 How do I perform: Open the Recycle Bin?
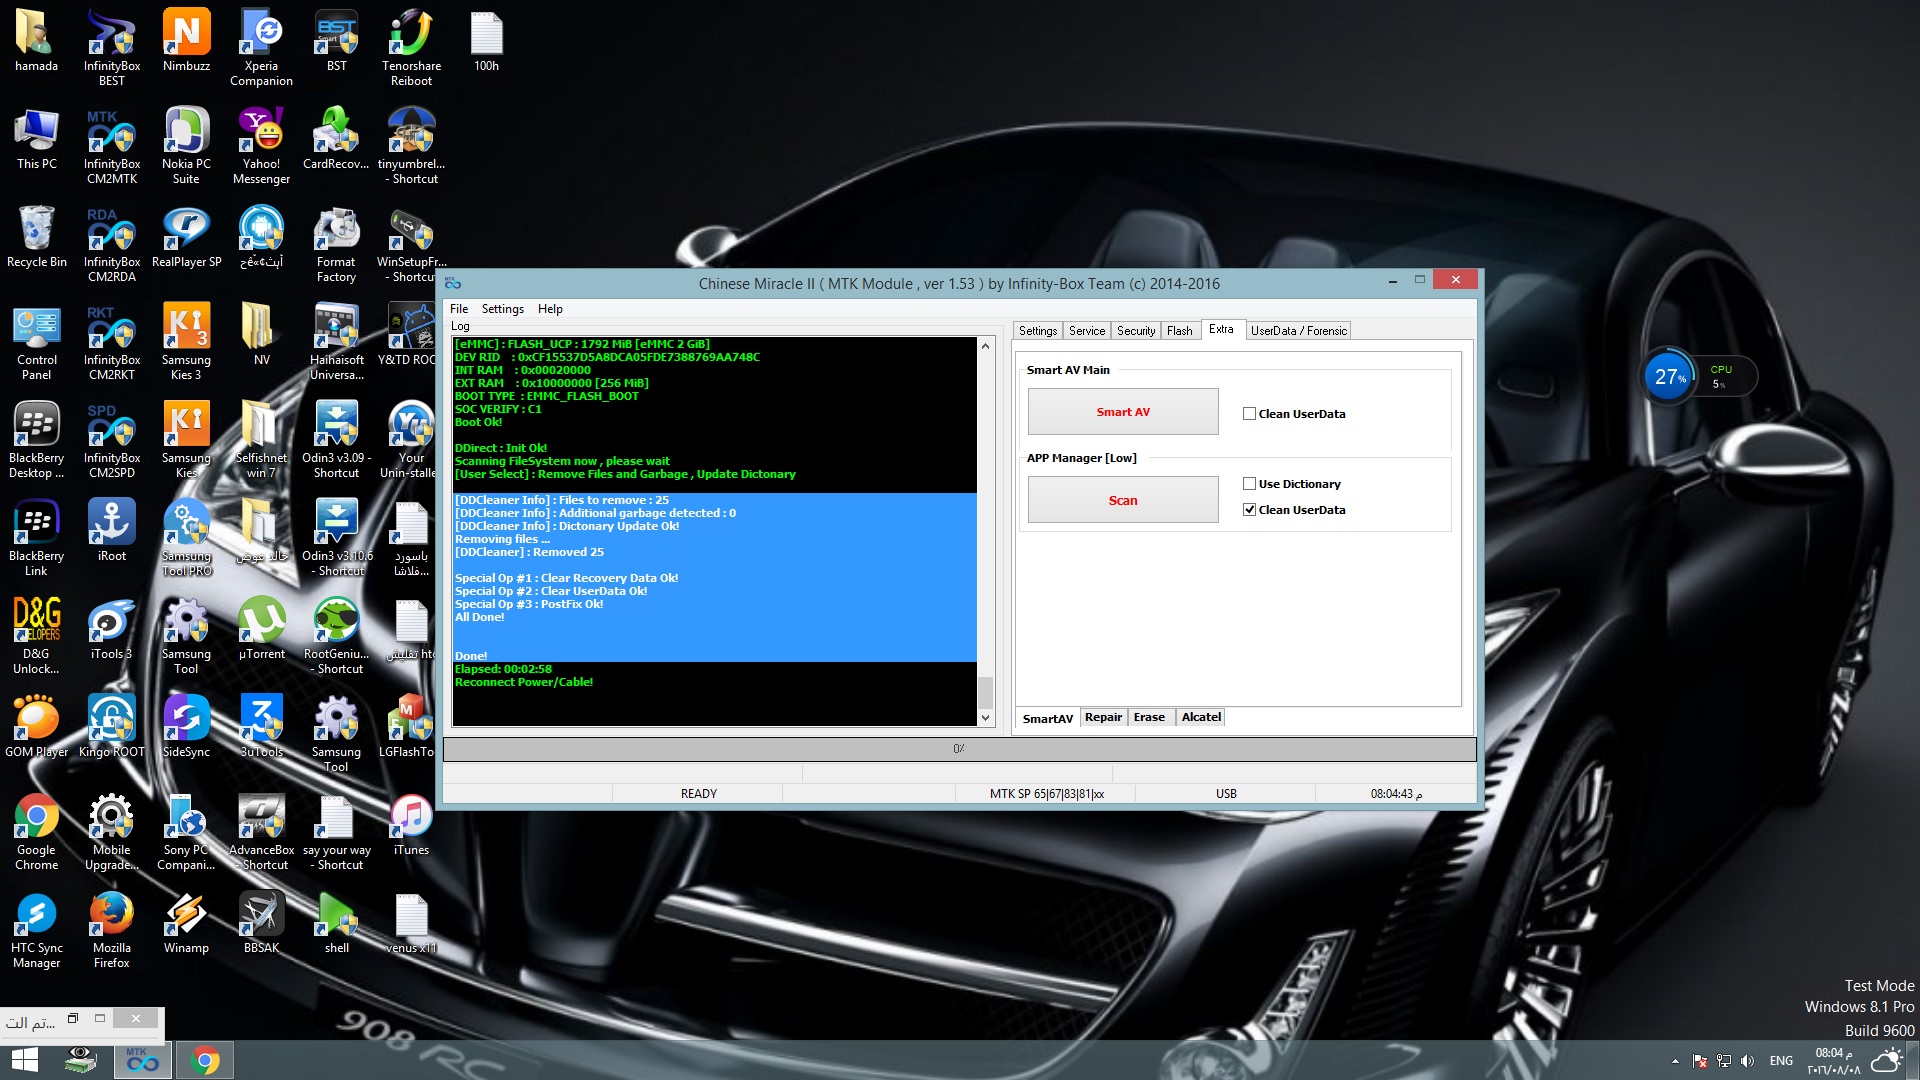click(37, 236)
